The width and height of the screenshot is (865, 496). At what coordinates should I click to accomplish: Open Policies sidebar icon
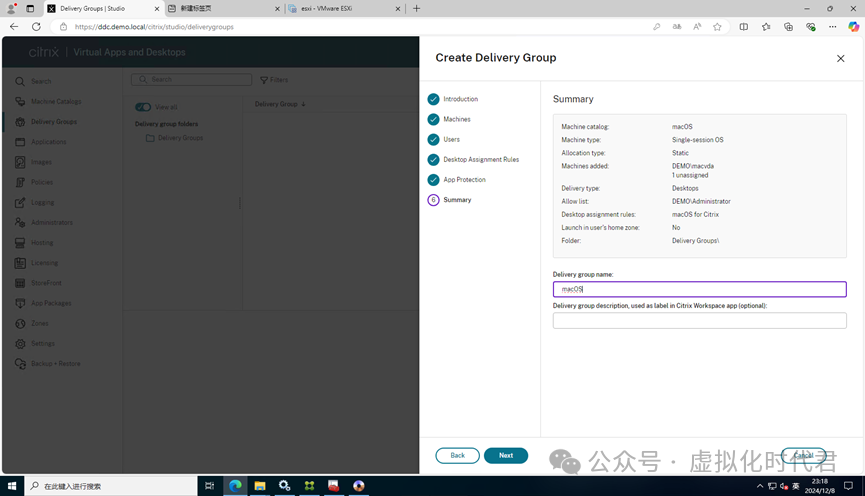tap(20, 182)
